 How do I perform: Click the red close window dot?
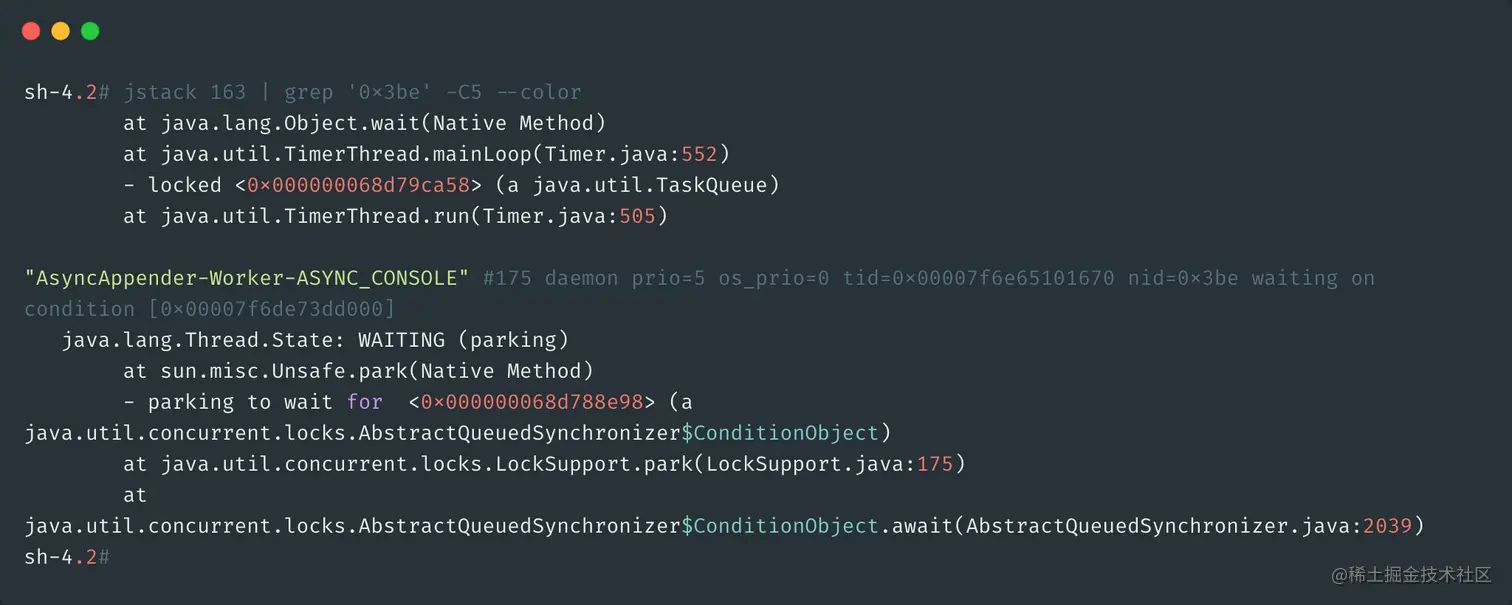click(x=31, y=31)
